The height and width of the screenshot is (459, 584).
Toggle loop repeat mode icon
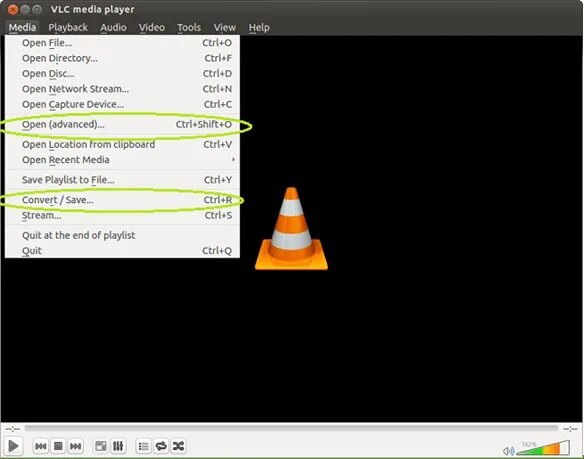(161, 446)
